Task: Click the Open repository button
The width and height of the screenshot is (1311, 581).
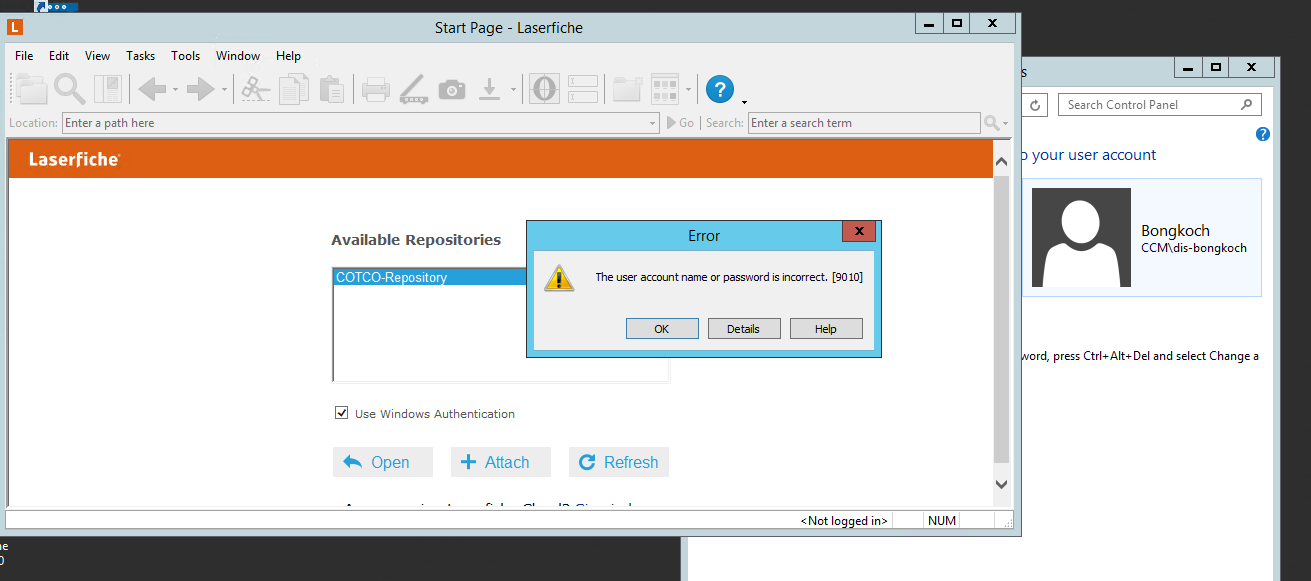Action: 383,462
